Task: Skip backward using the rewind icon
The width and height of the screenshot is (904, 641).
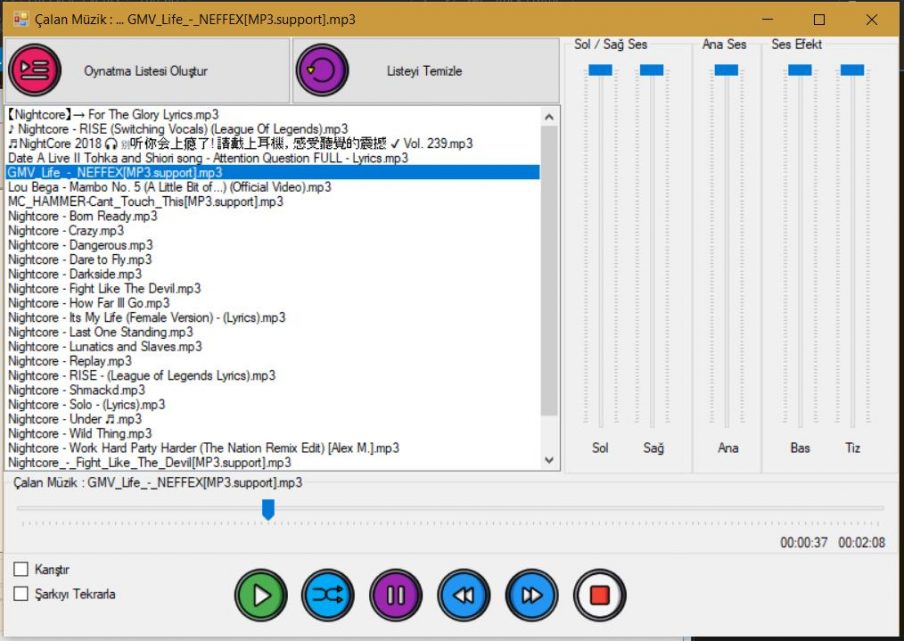Action: [463, 594]
